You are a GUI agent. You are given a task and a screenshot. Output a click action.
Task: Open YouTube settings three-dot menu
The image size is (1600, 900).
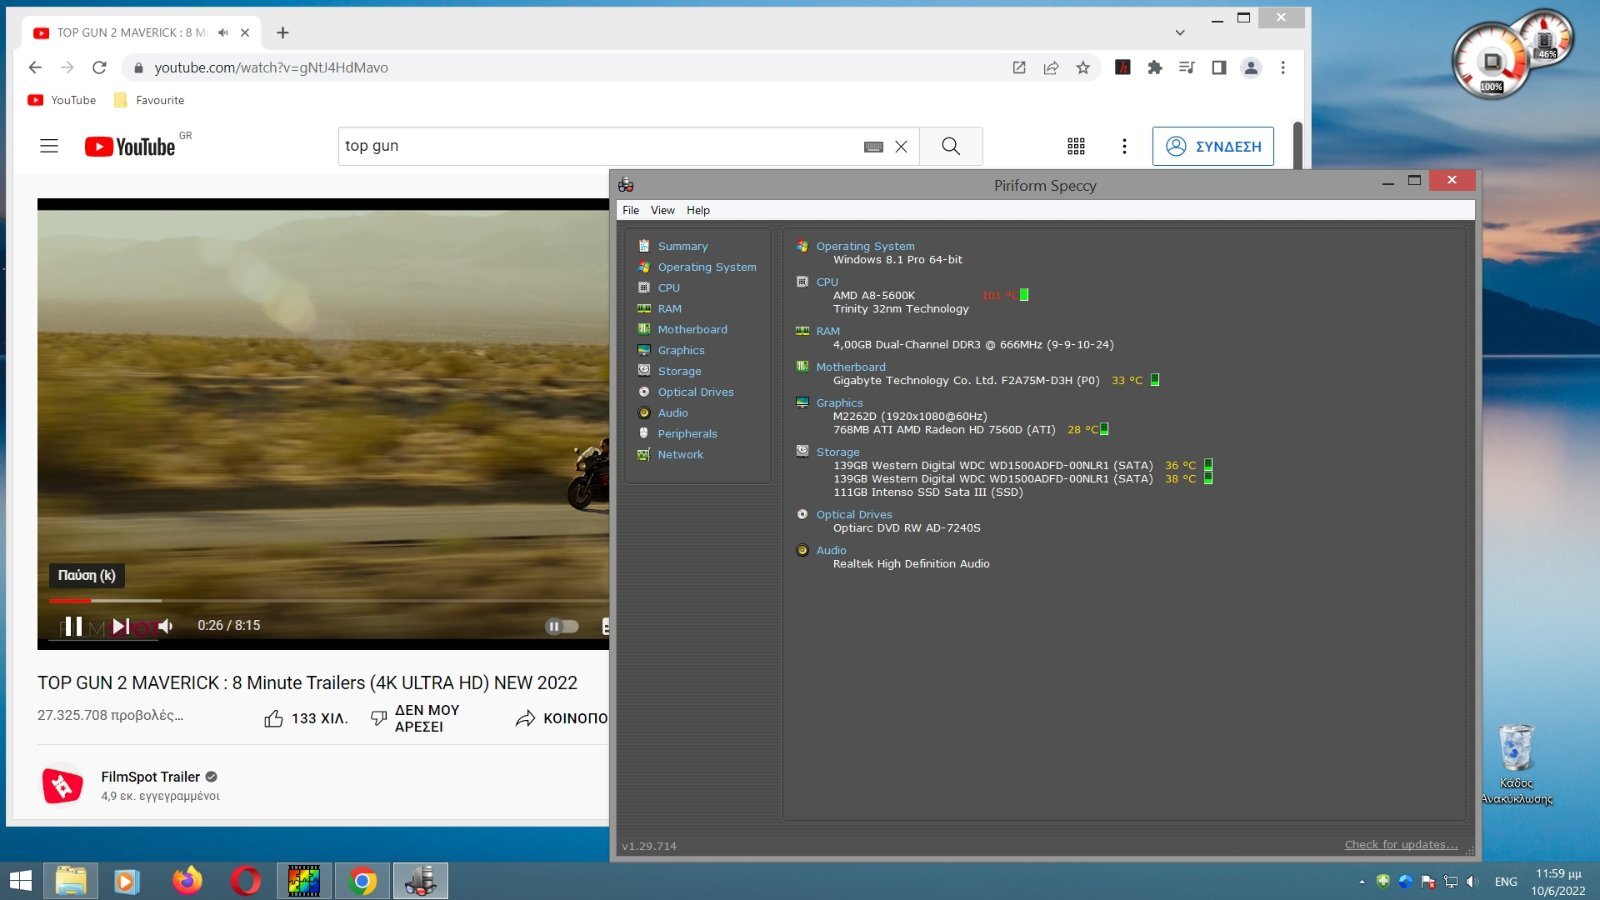tap(1124, 146)
